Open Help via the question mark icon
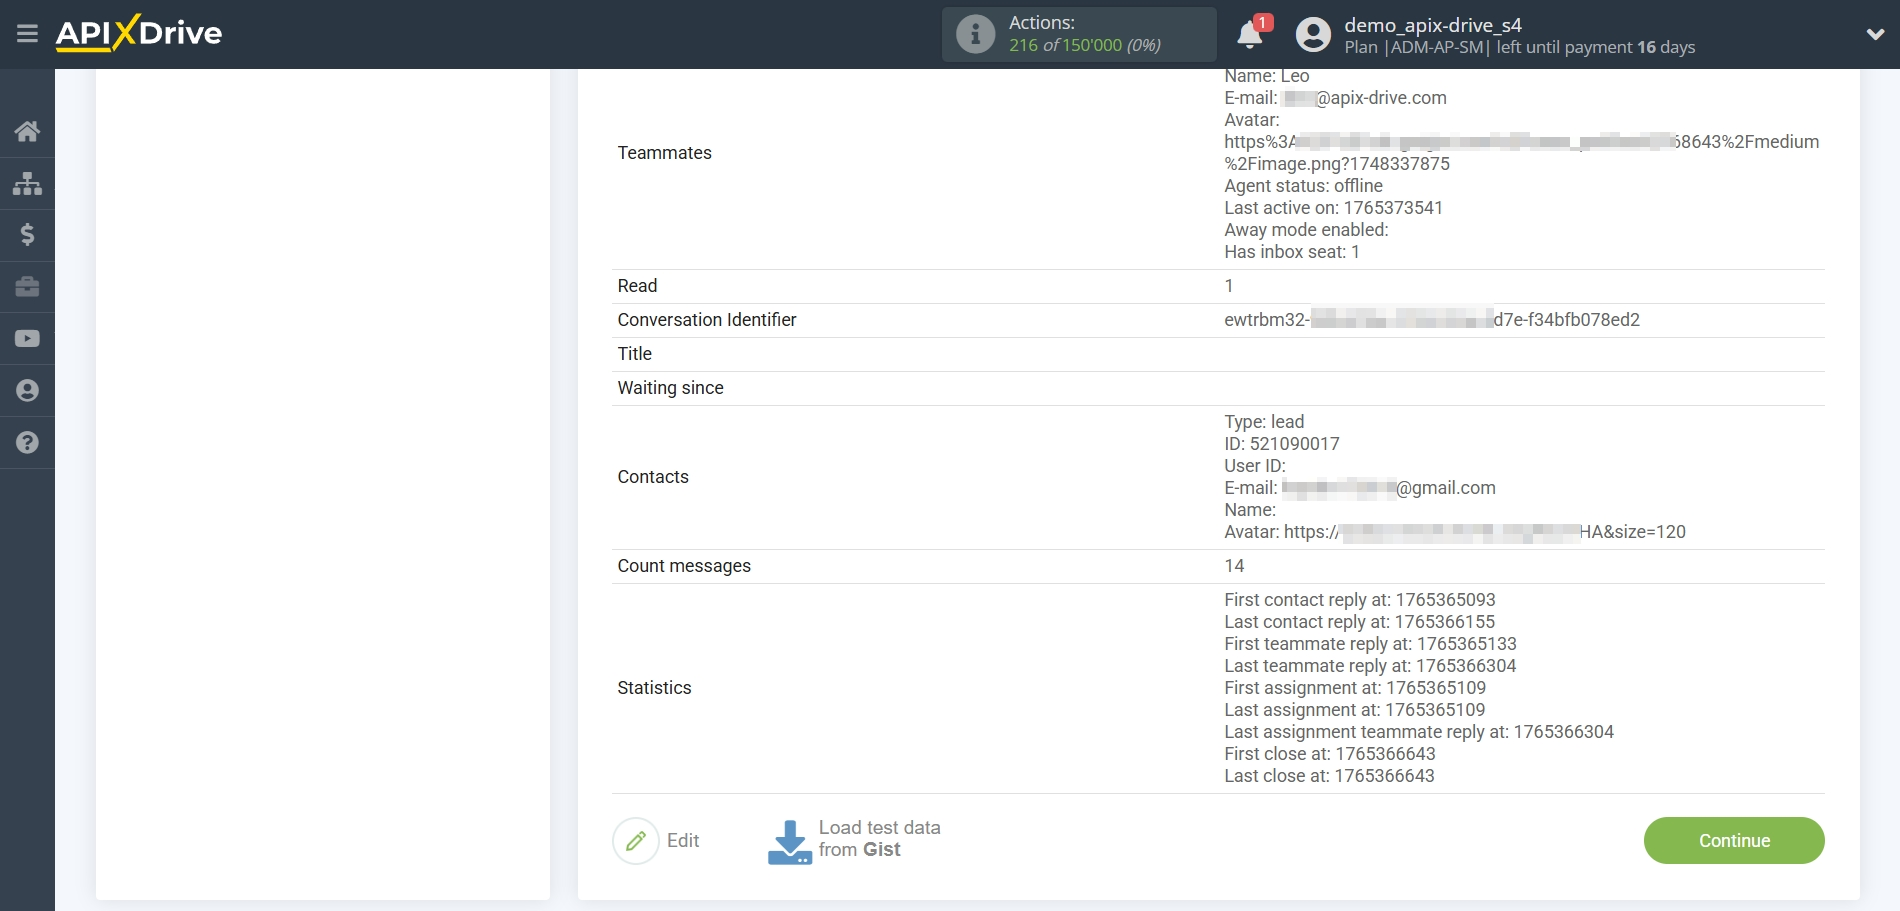Viewport: 1900px width, 911px height. 27,442
